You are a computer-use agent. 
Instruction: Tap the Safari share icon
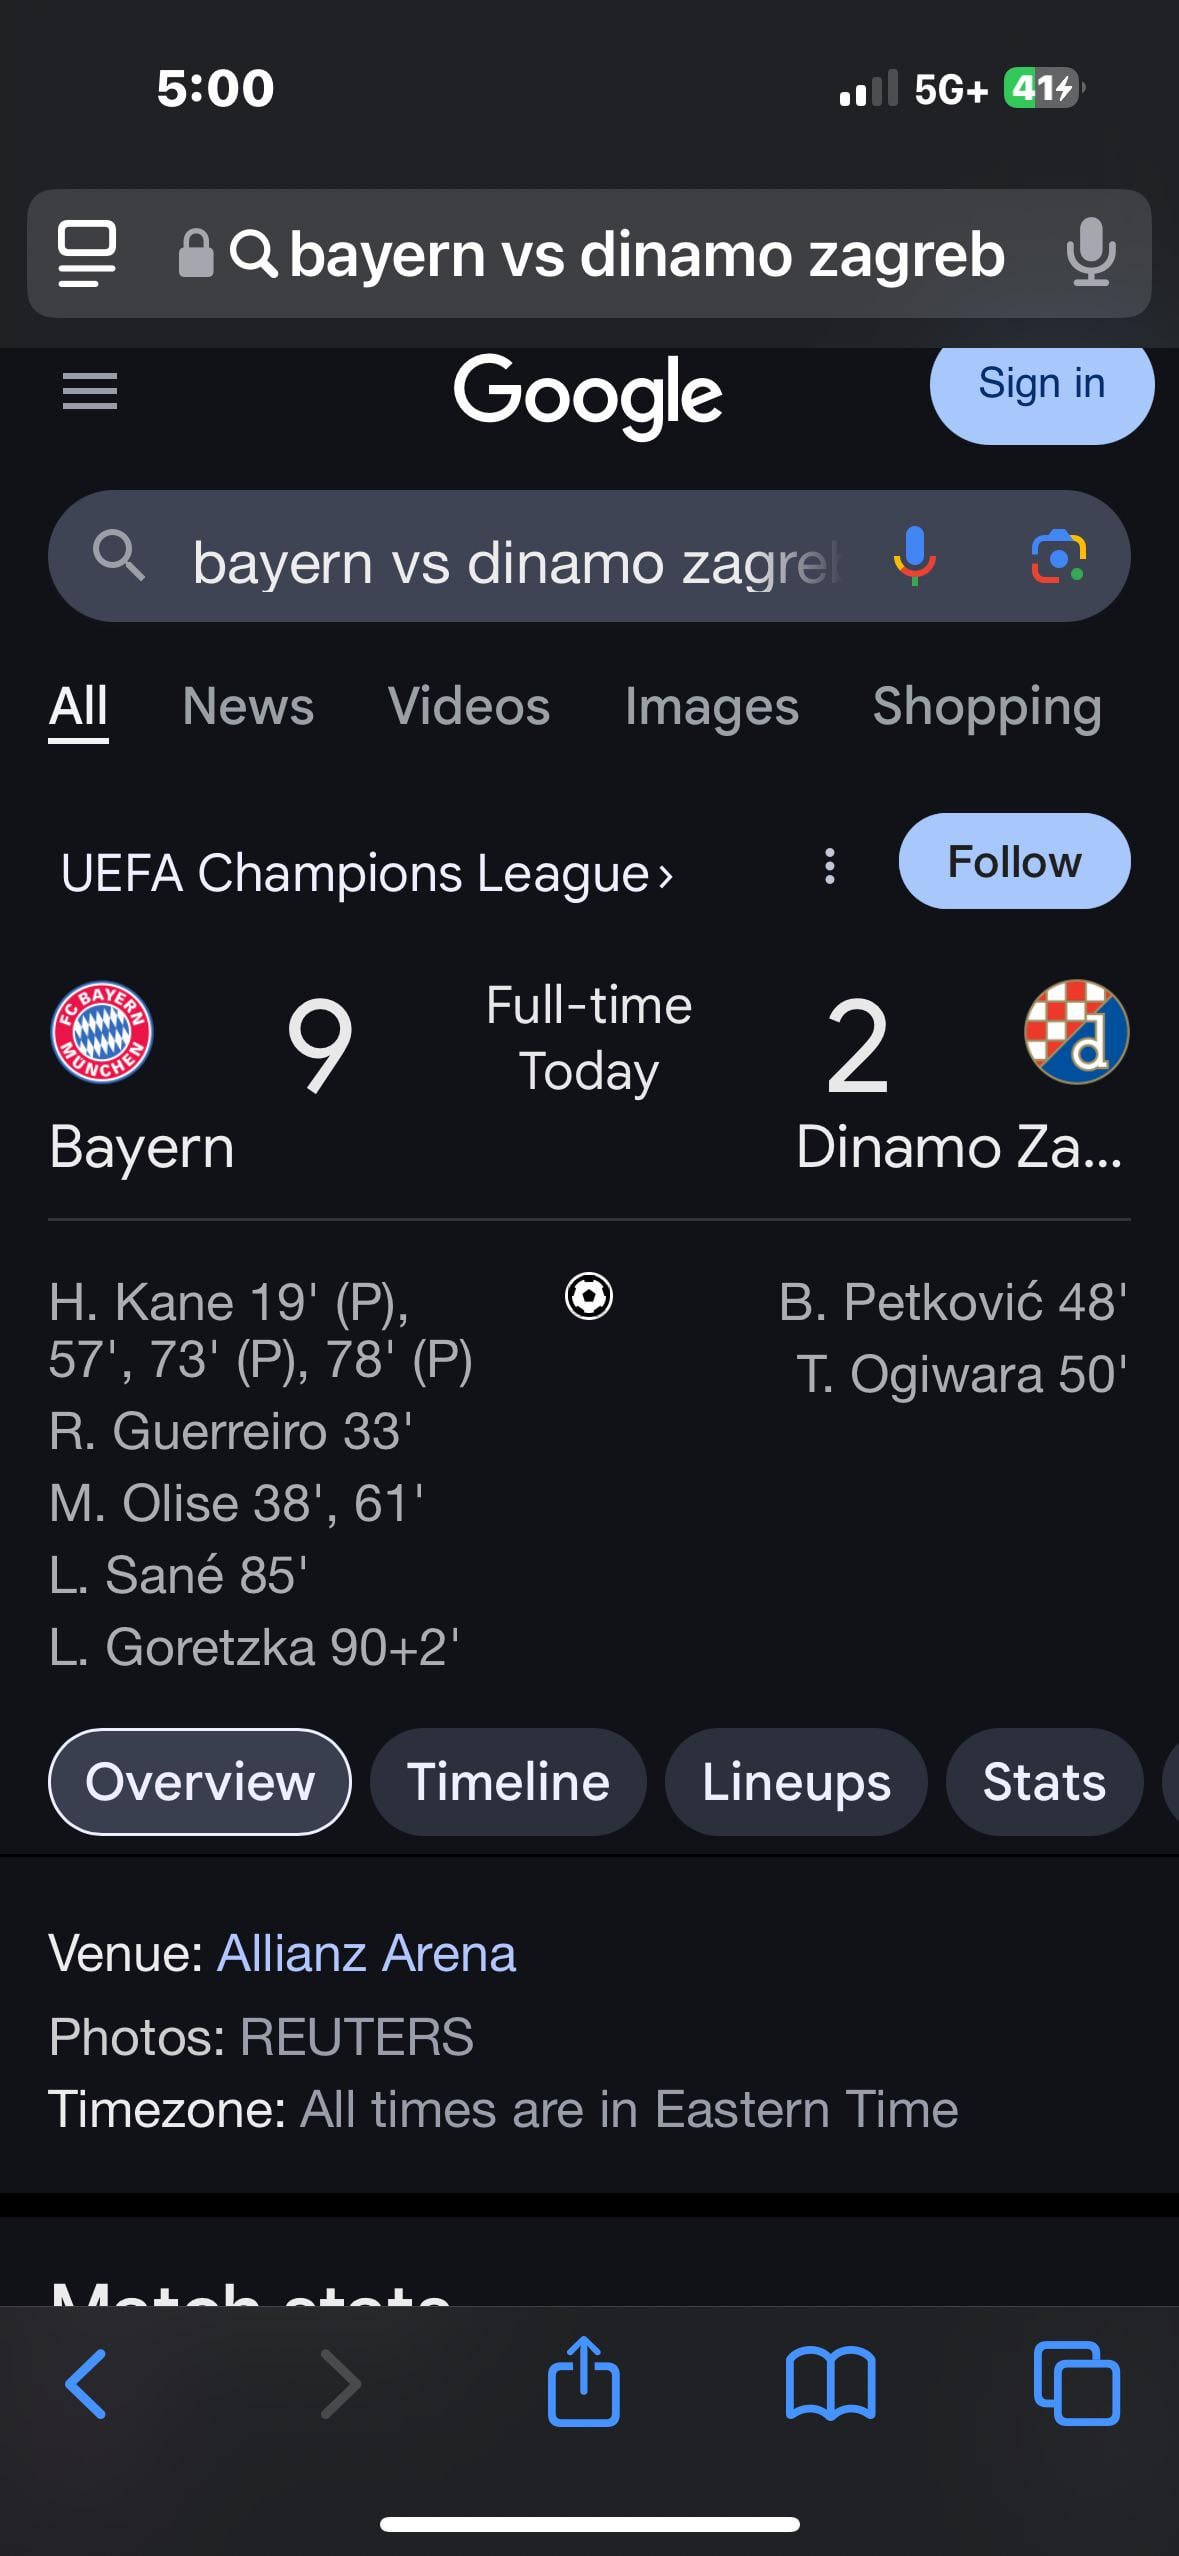pos(583,2383)
